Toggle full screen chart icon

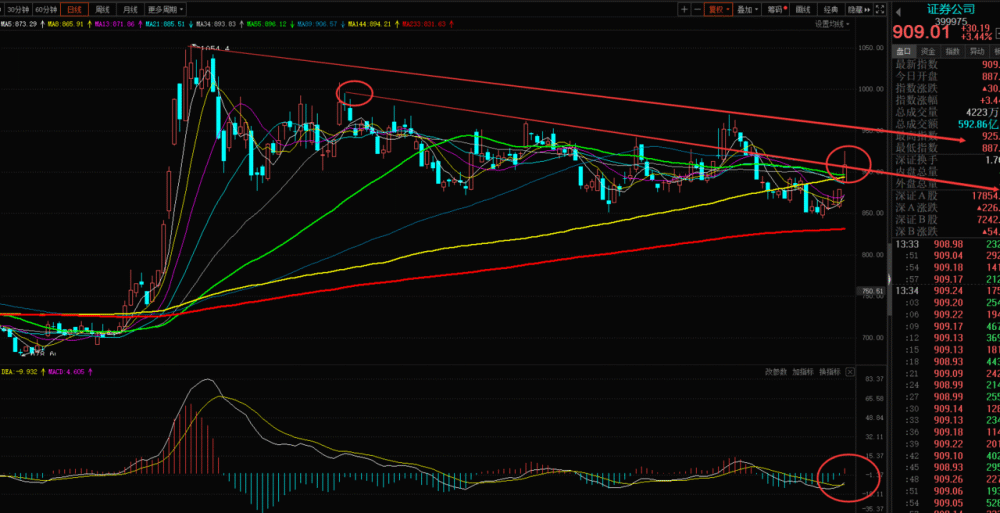879,10
